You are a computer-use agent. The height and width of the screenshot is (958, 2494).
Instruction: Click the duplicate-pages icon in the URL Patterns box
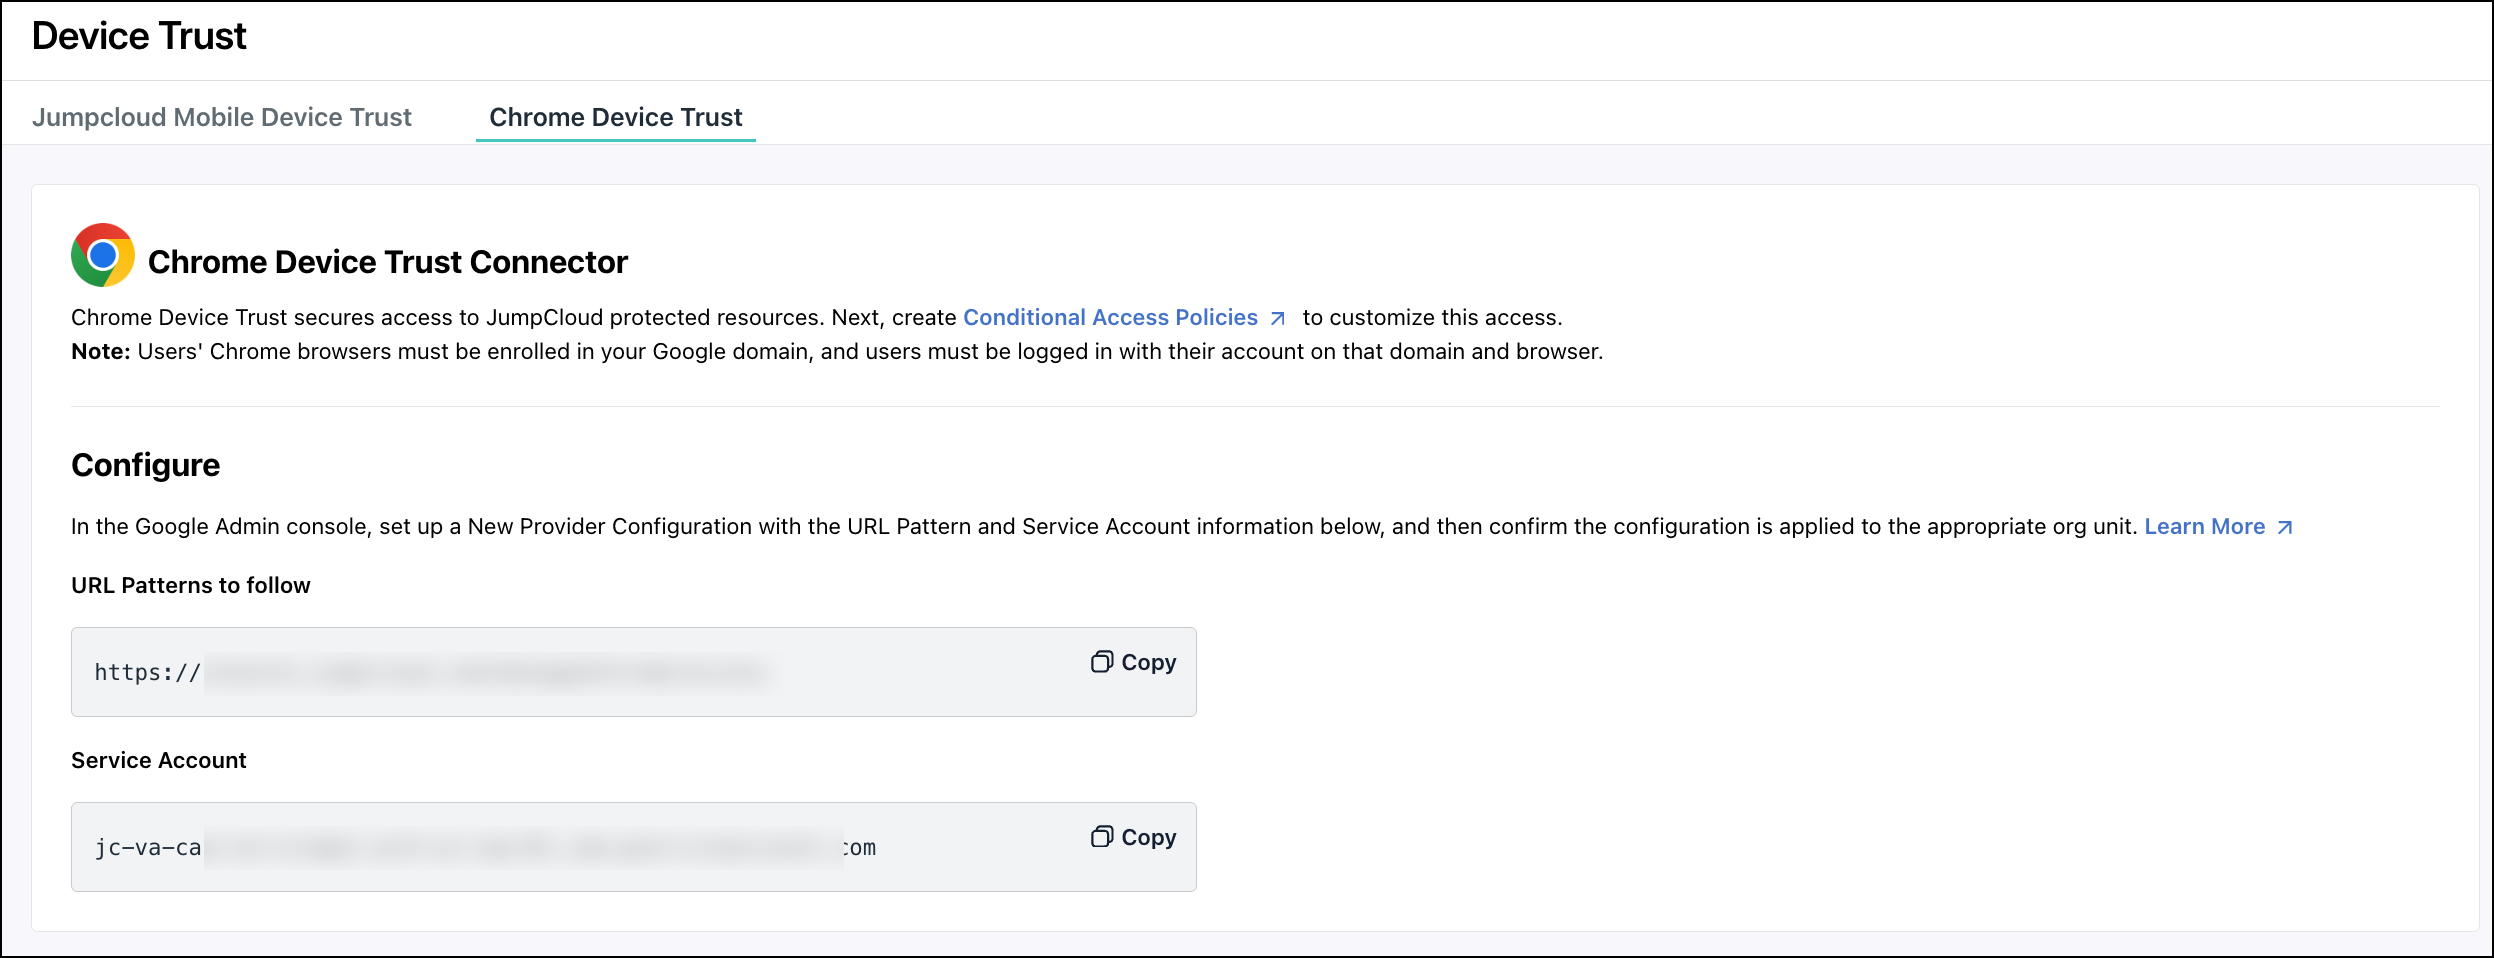pyautogui.click(x=1104, y=662)
